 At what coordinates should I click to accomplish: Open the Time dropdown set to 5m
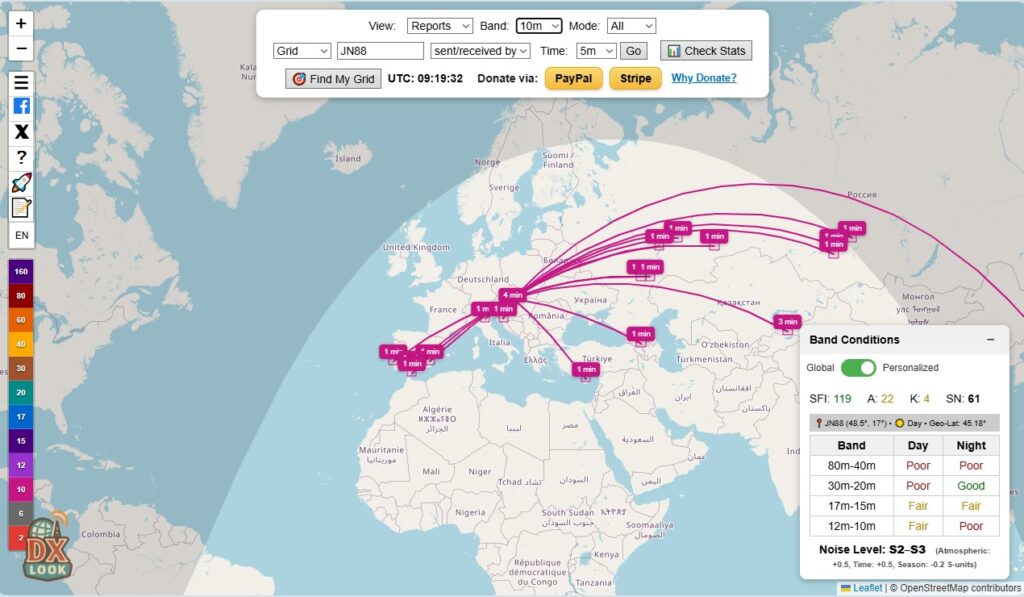595,51
